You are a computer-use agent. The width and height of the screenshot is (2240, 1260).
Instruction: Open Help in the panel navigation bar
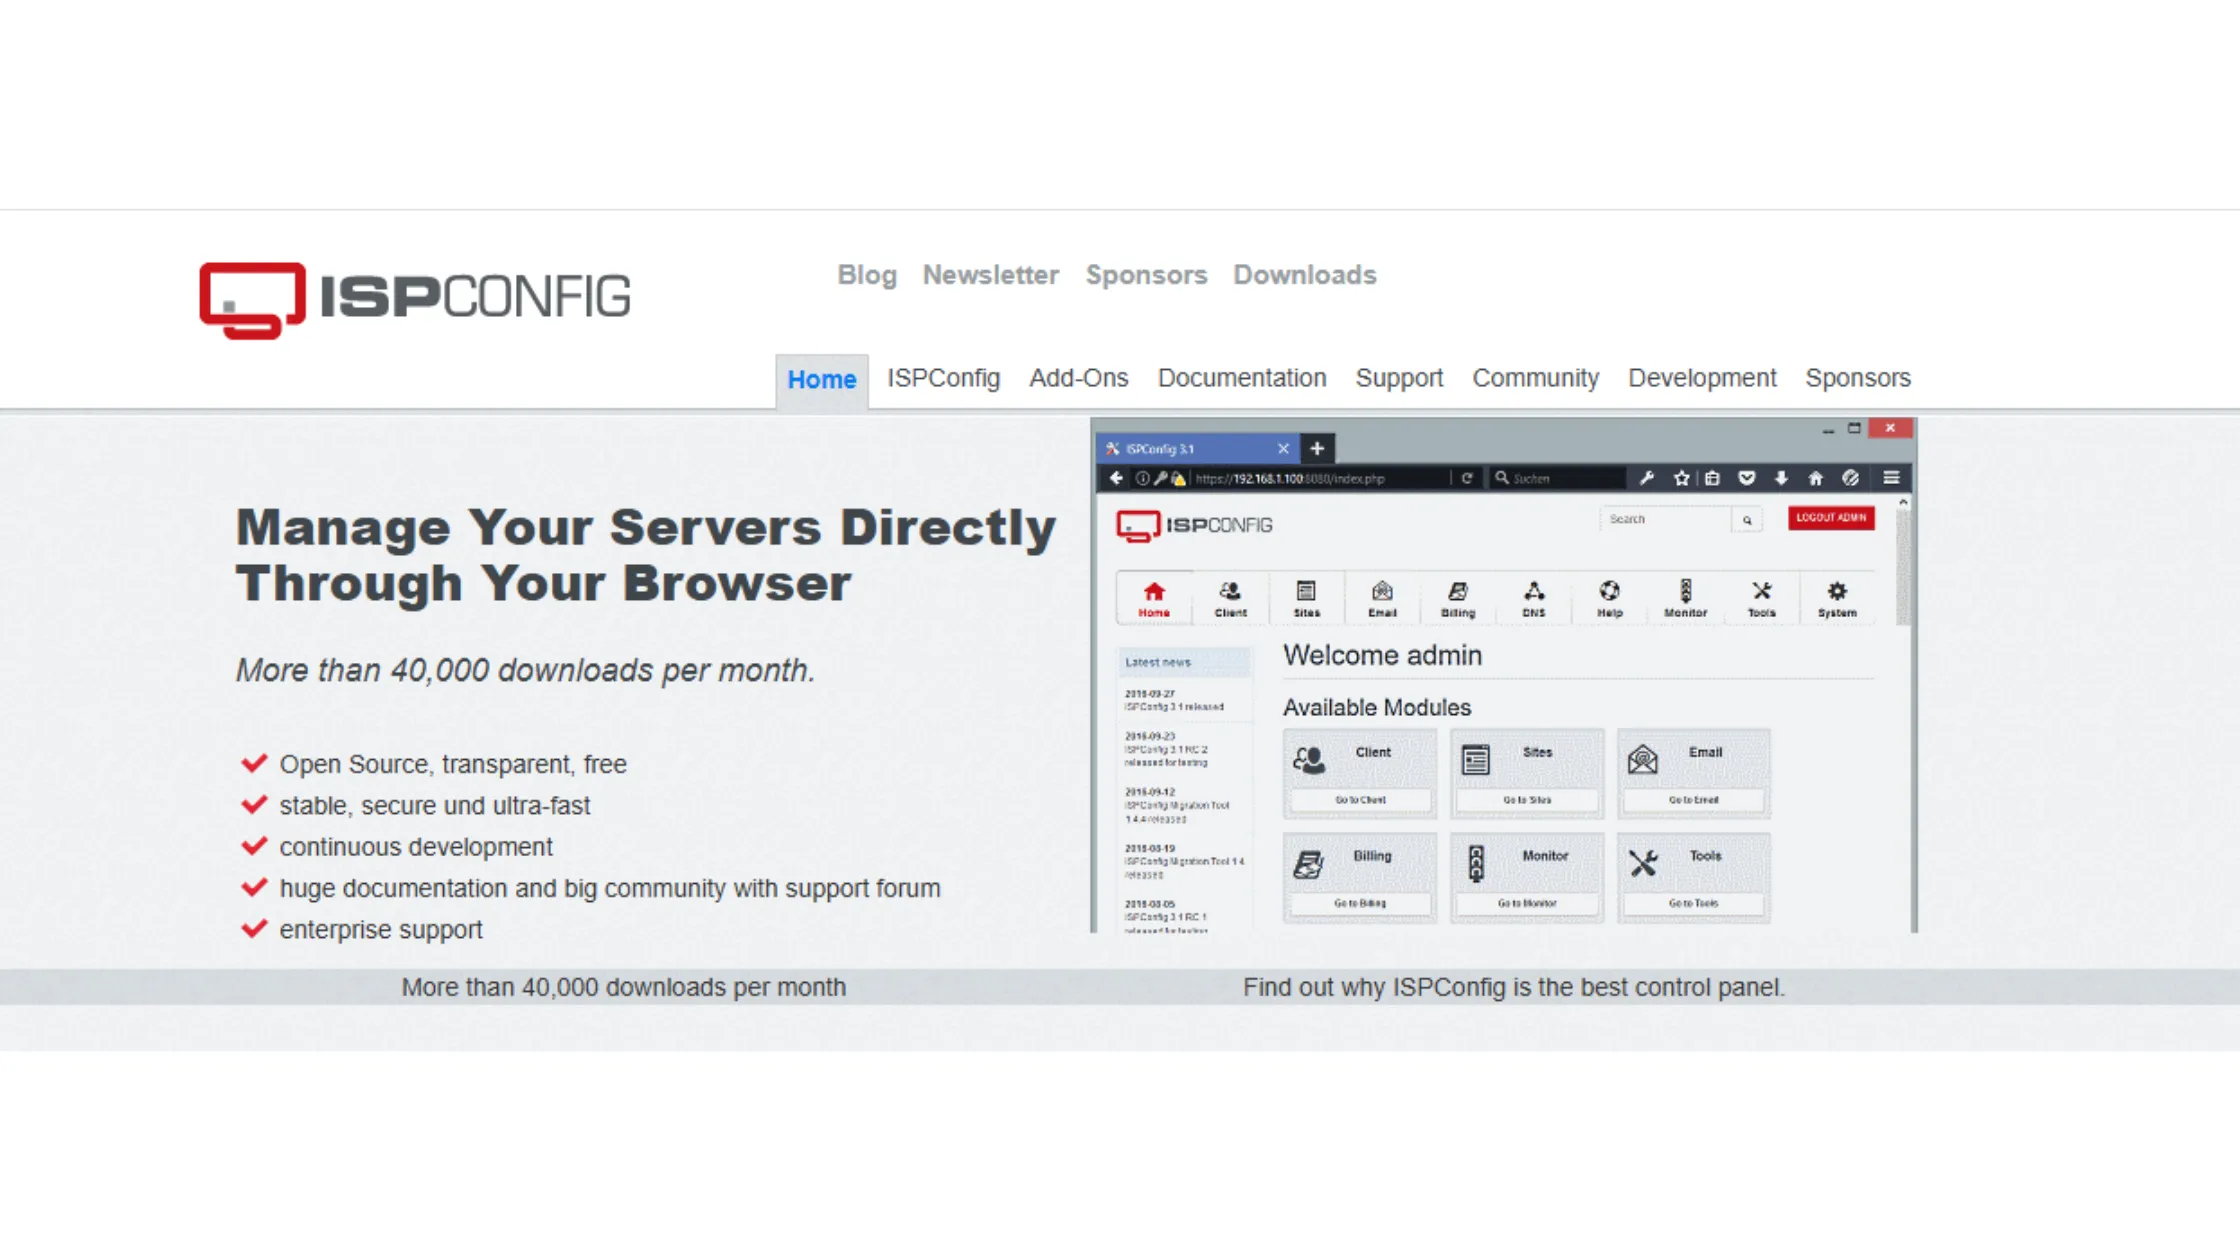[x=1610, y=599]
